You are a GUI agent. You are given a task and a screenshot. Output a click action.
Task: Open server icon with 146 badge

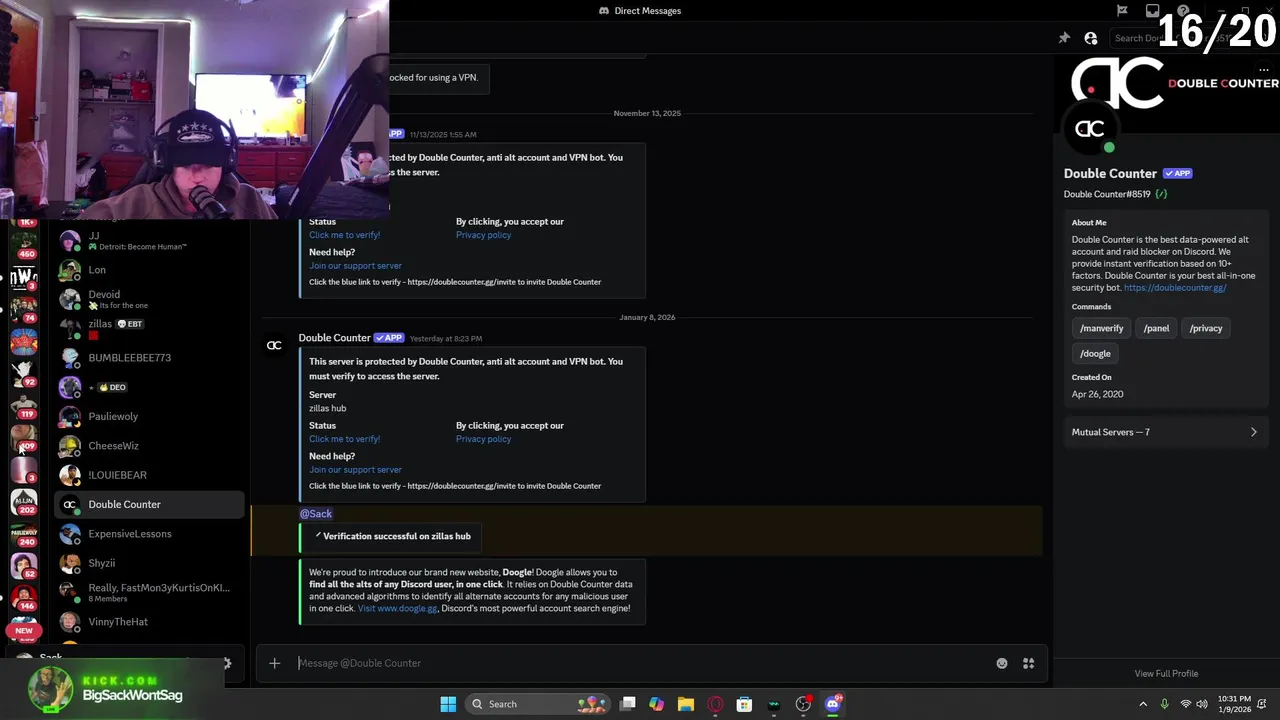(24, 597)
